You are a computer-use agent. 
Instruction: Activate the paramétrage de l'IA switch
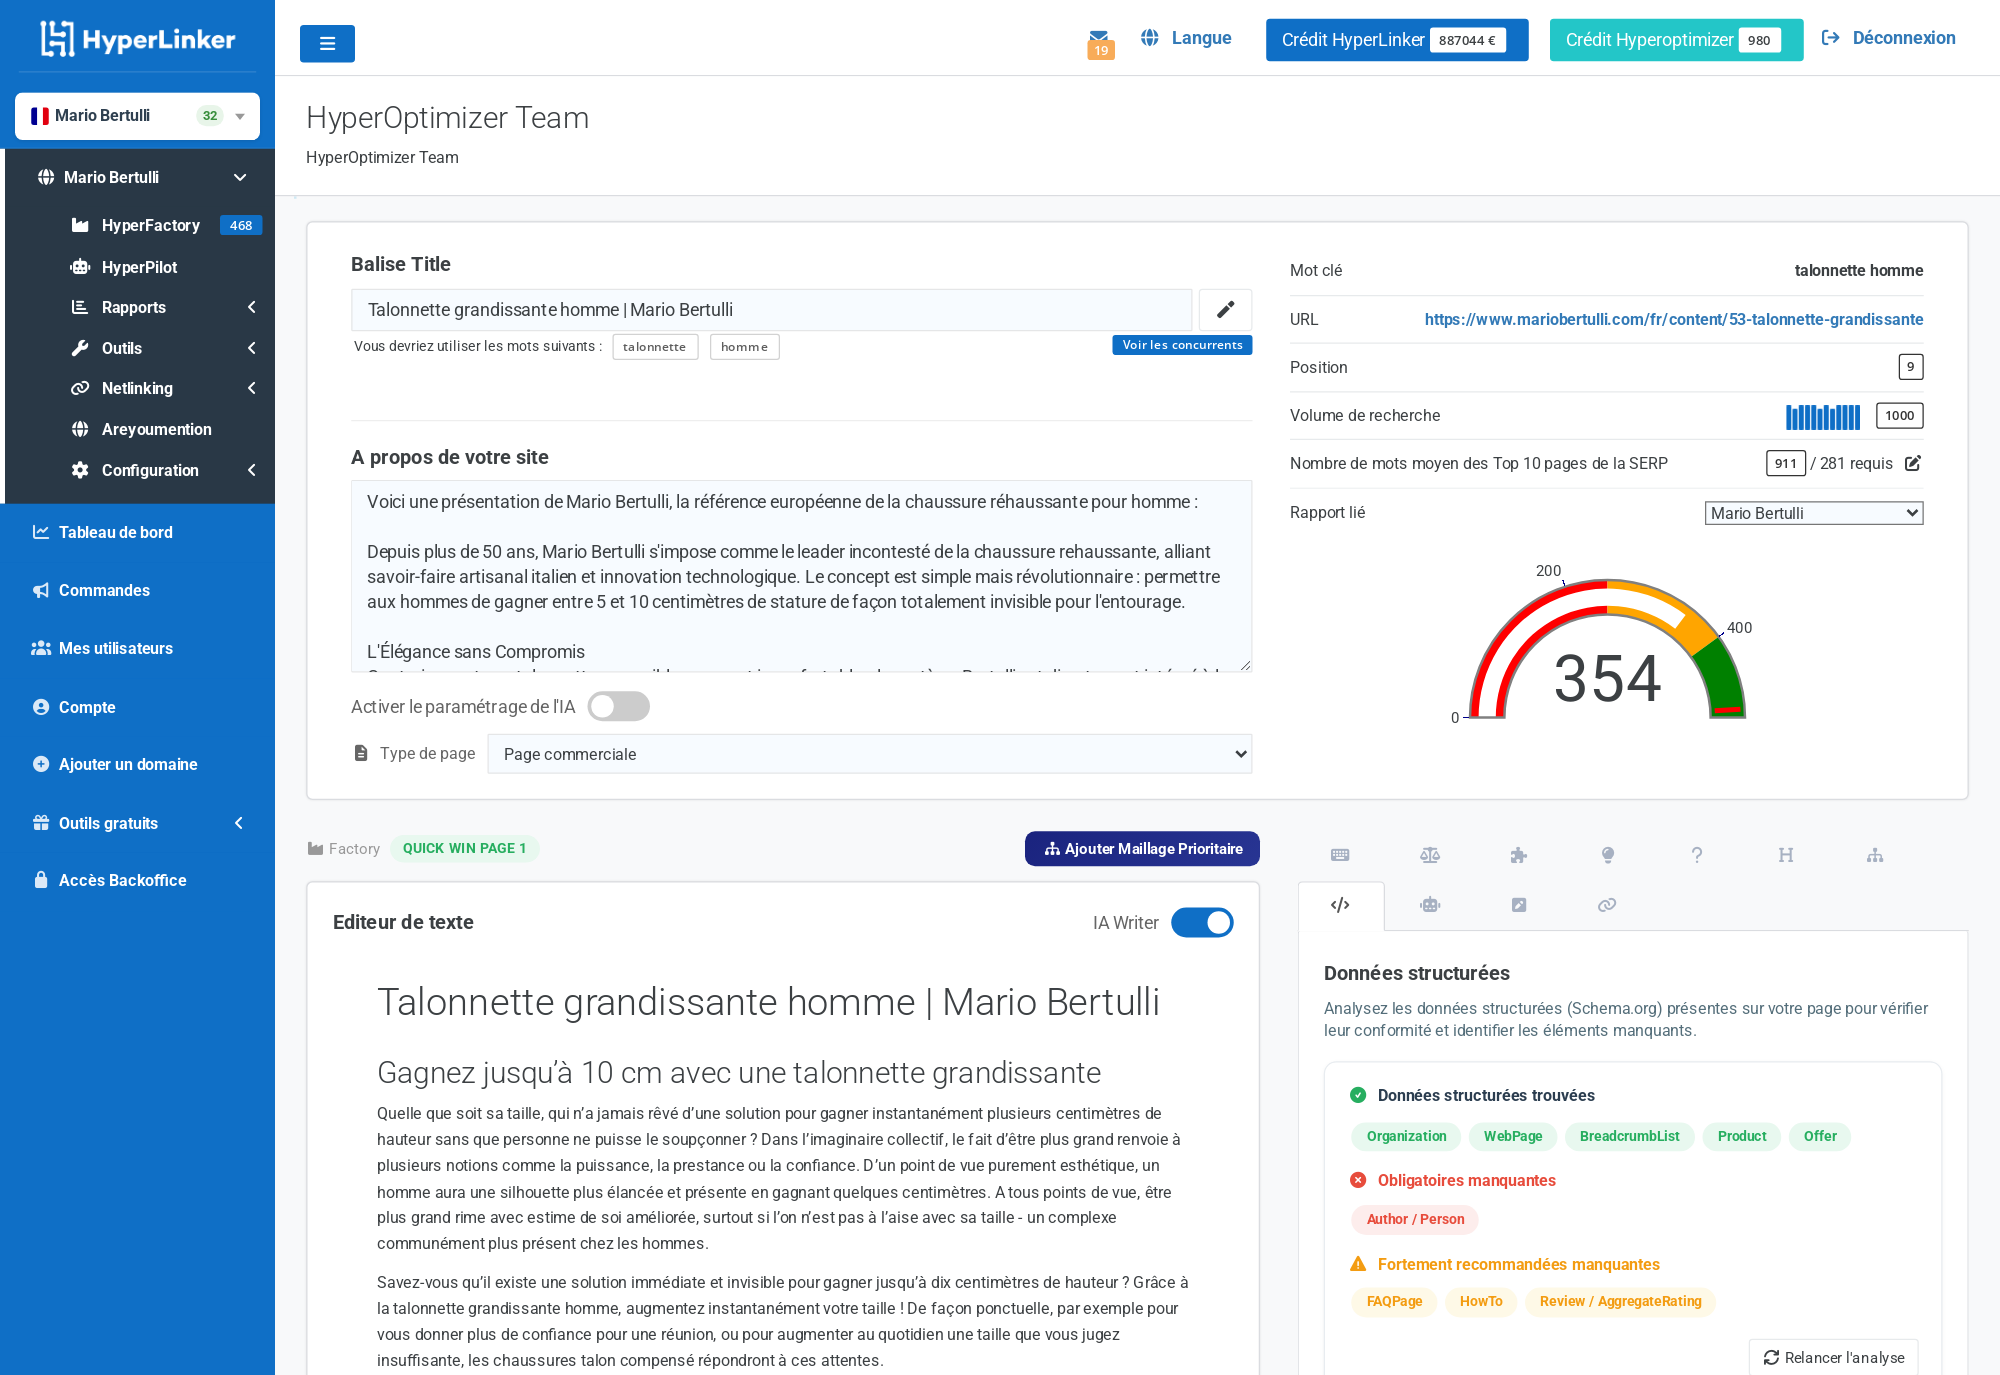click(618, 706)
